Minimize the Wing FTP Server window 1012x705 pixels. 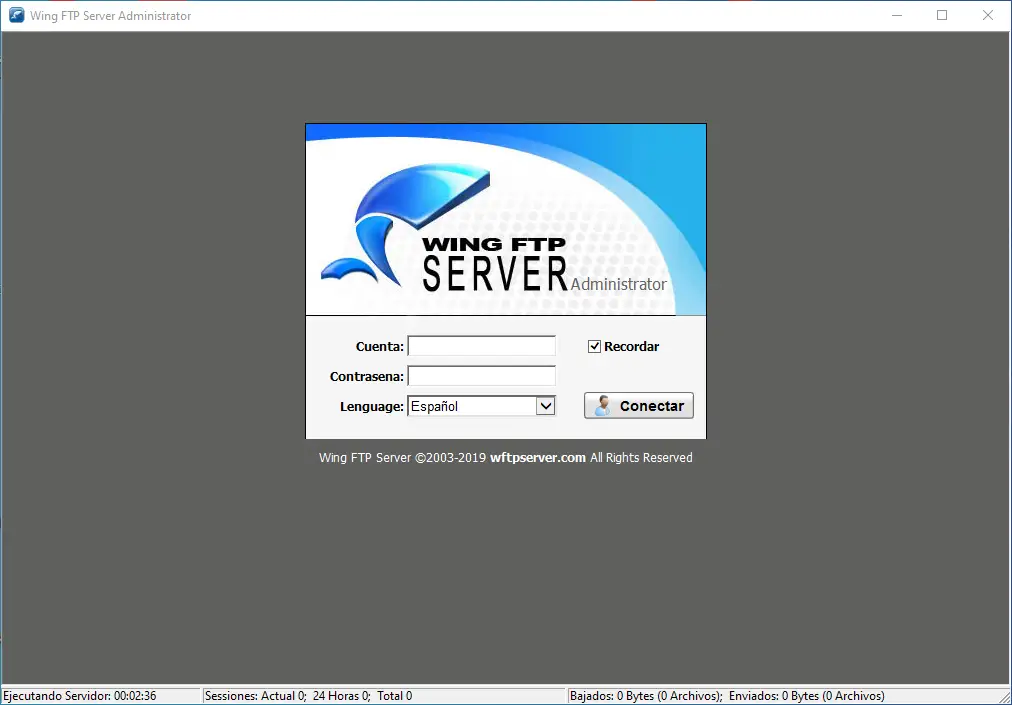click(x=896, y=15)
